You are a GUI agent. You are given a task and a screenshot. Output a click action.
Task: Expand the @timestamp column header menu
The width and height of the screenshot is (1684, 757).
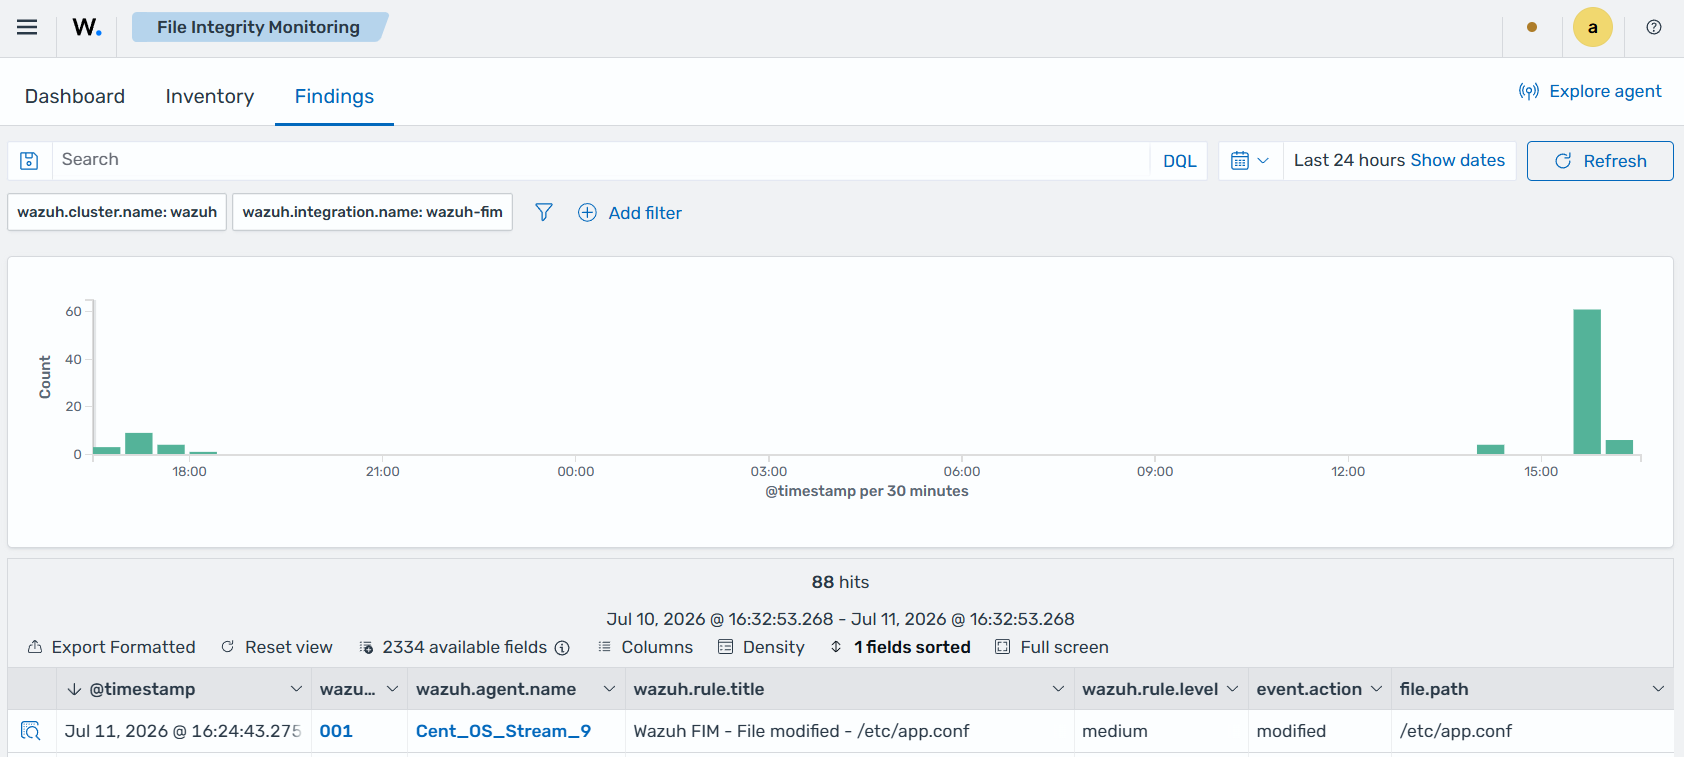(296, 689)
